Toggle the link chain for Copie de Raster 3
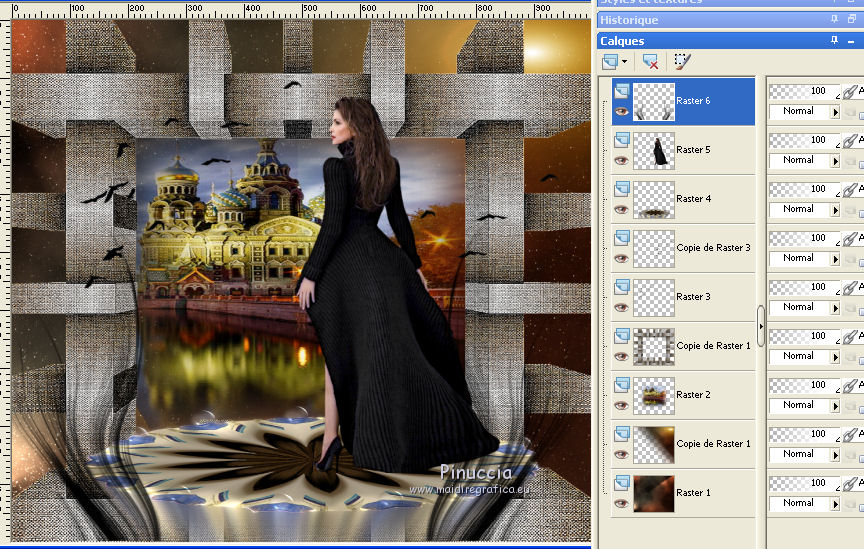This screenshot has width=864, height=549. coord(851,239)
